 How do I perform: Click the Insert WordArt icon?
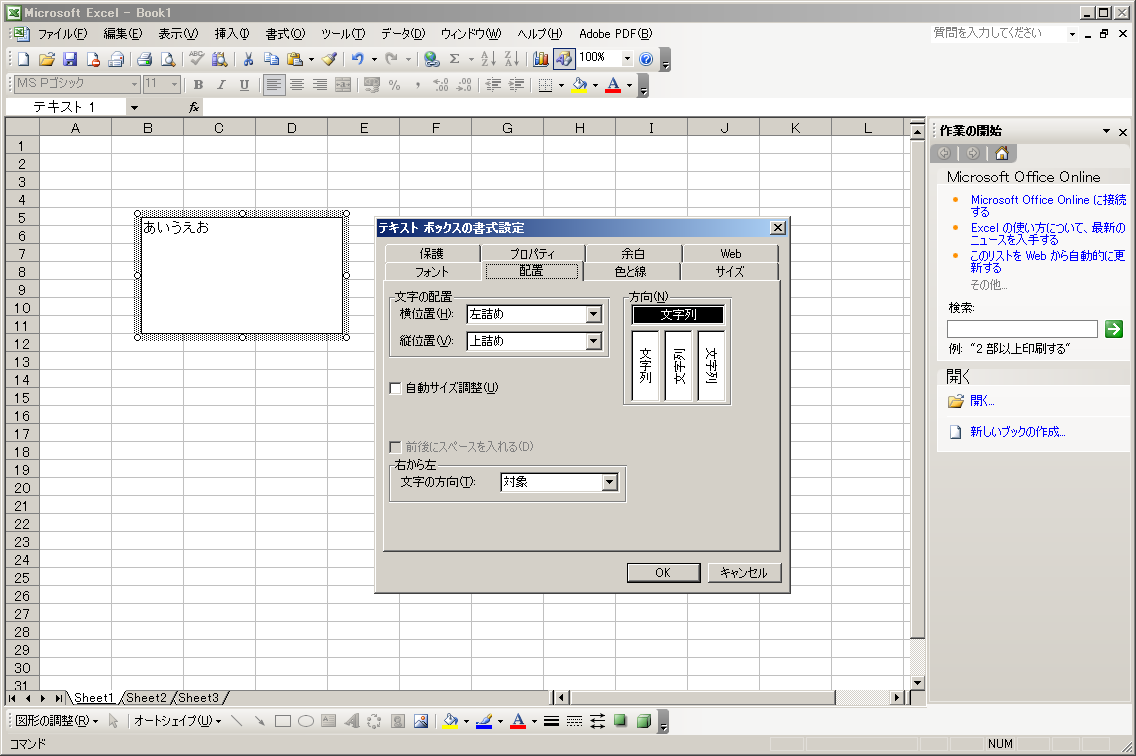352,721
